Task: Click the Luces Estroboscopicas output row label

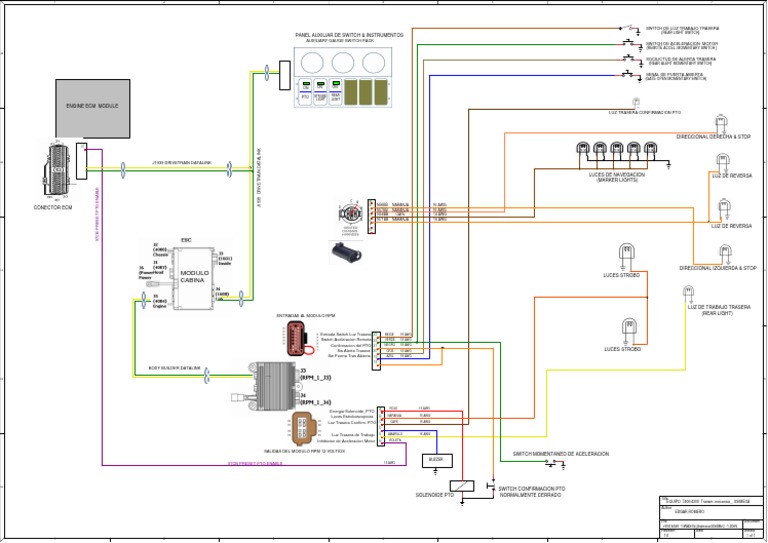Action: tap(352, 417)
